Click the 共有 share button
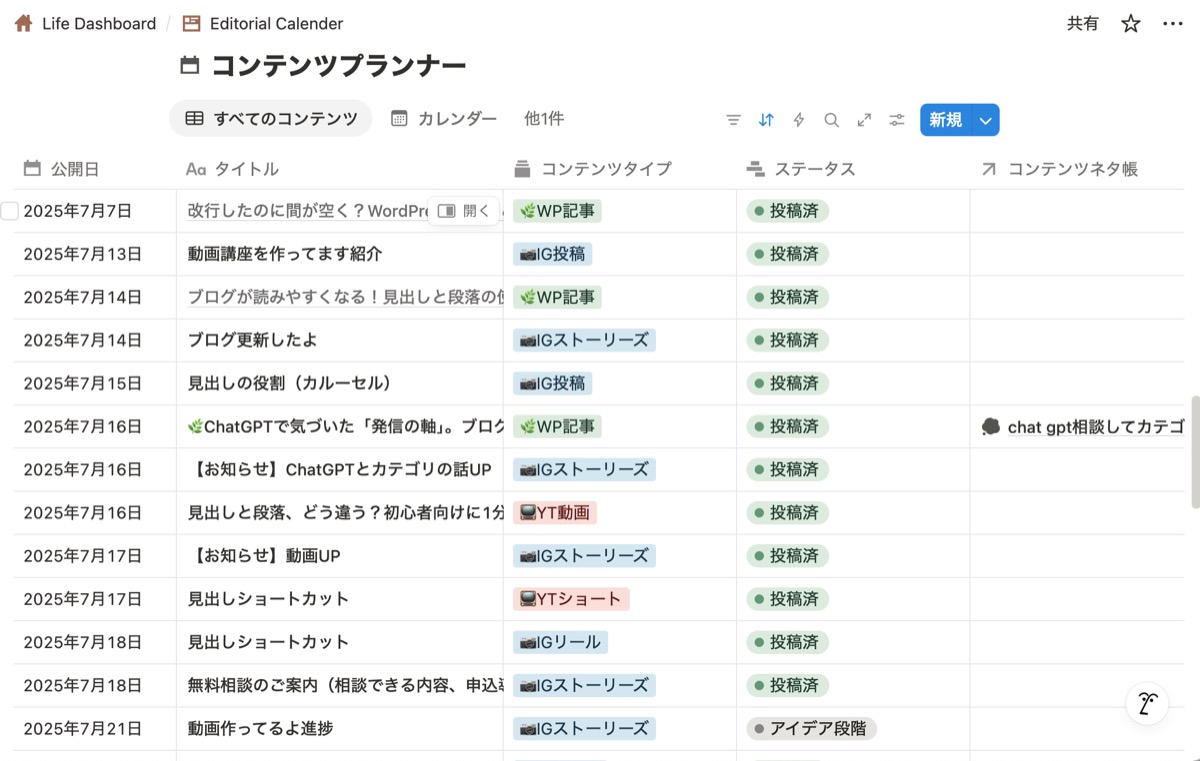1200x761 pixels. (x=1082, y=24)
